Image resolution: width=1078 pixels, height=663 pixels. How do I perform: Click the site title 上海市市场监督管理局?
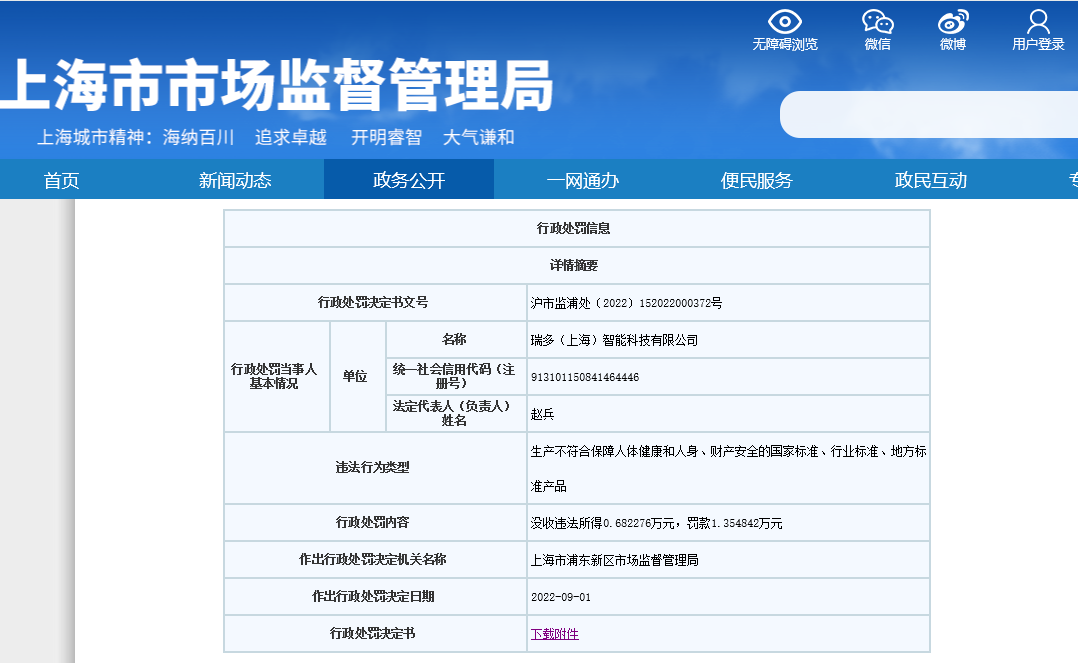[277, 86]
